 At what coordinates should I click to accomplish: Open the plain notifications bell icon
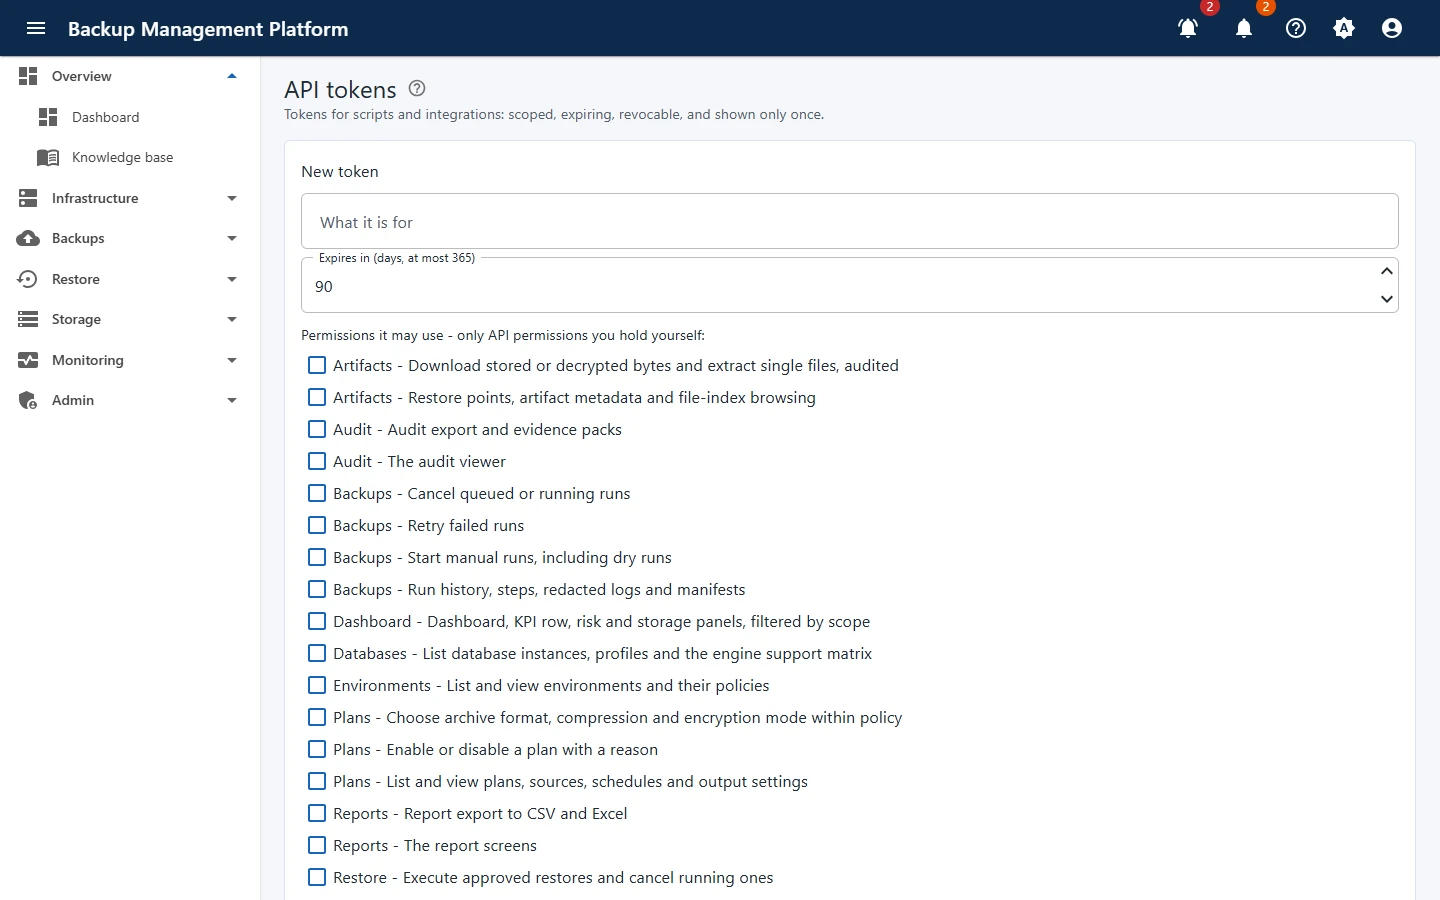1244,28
